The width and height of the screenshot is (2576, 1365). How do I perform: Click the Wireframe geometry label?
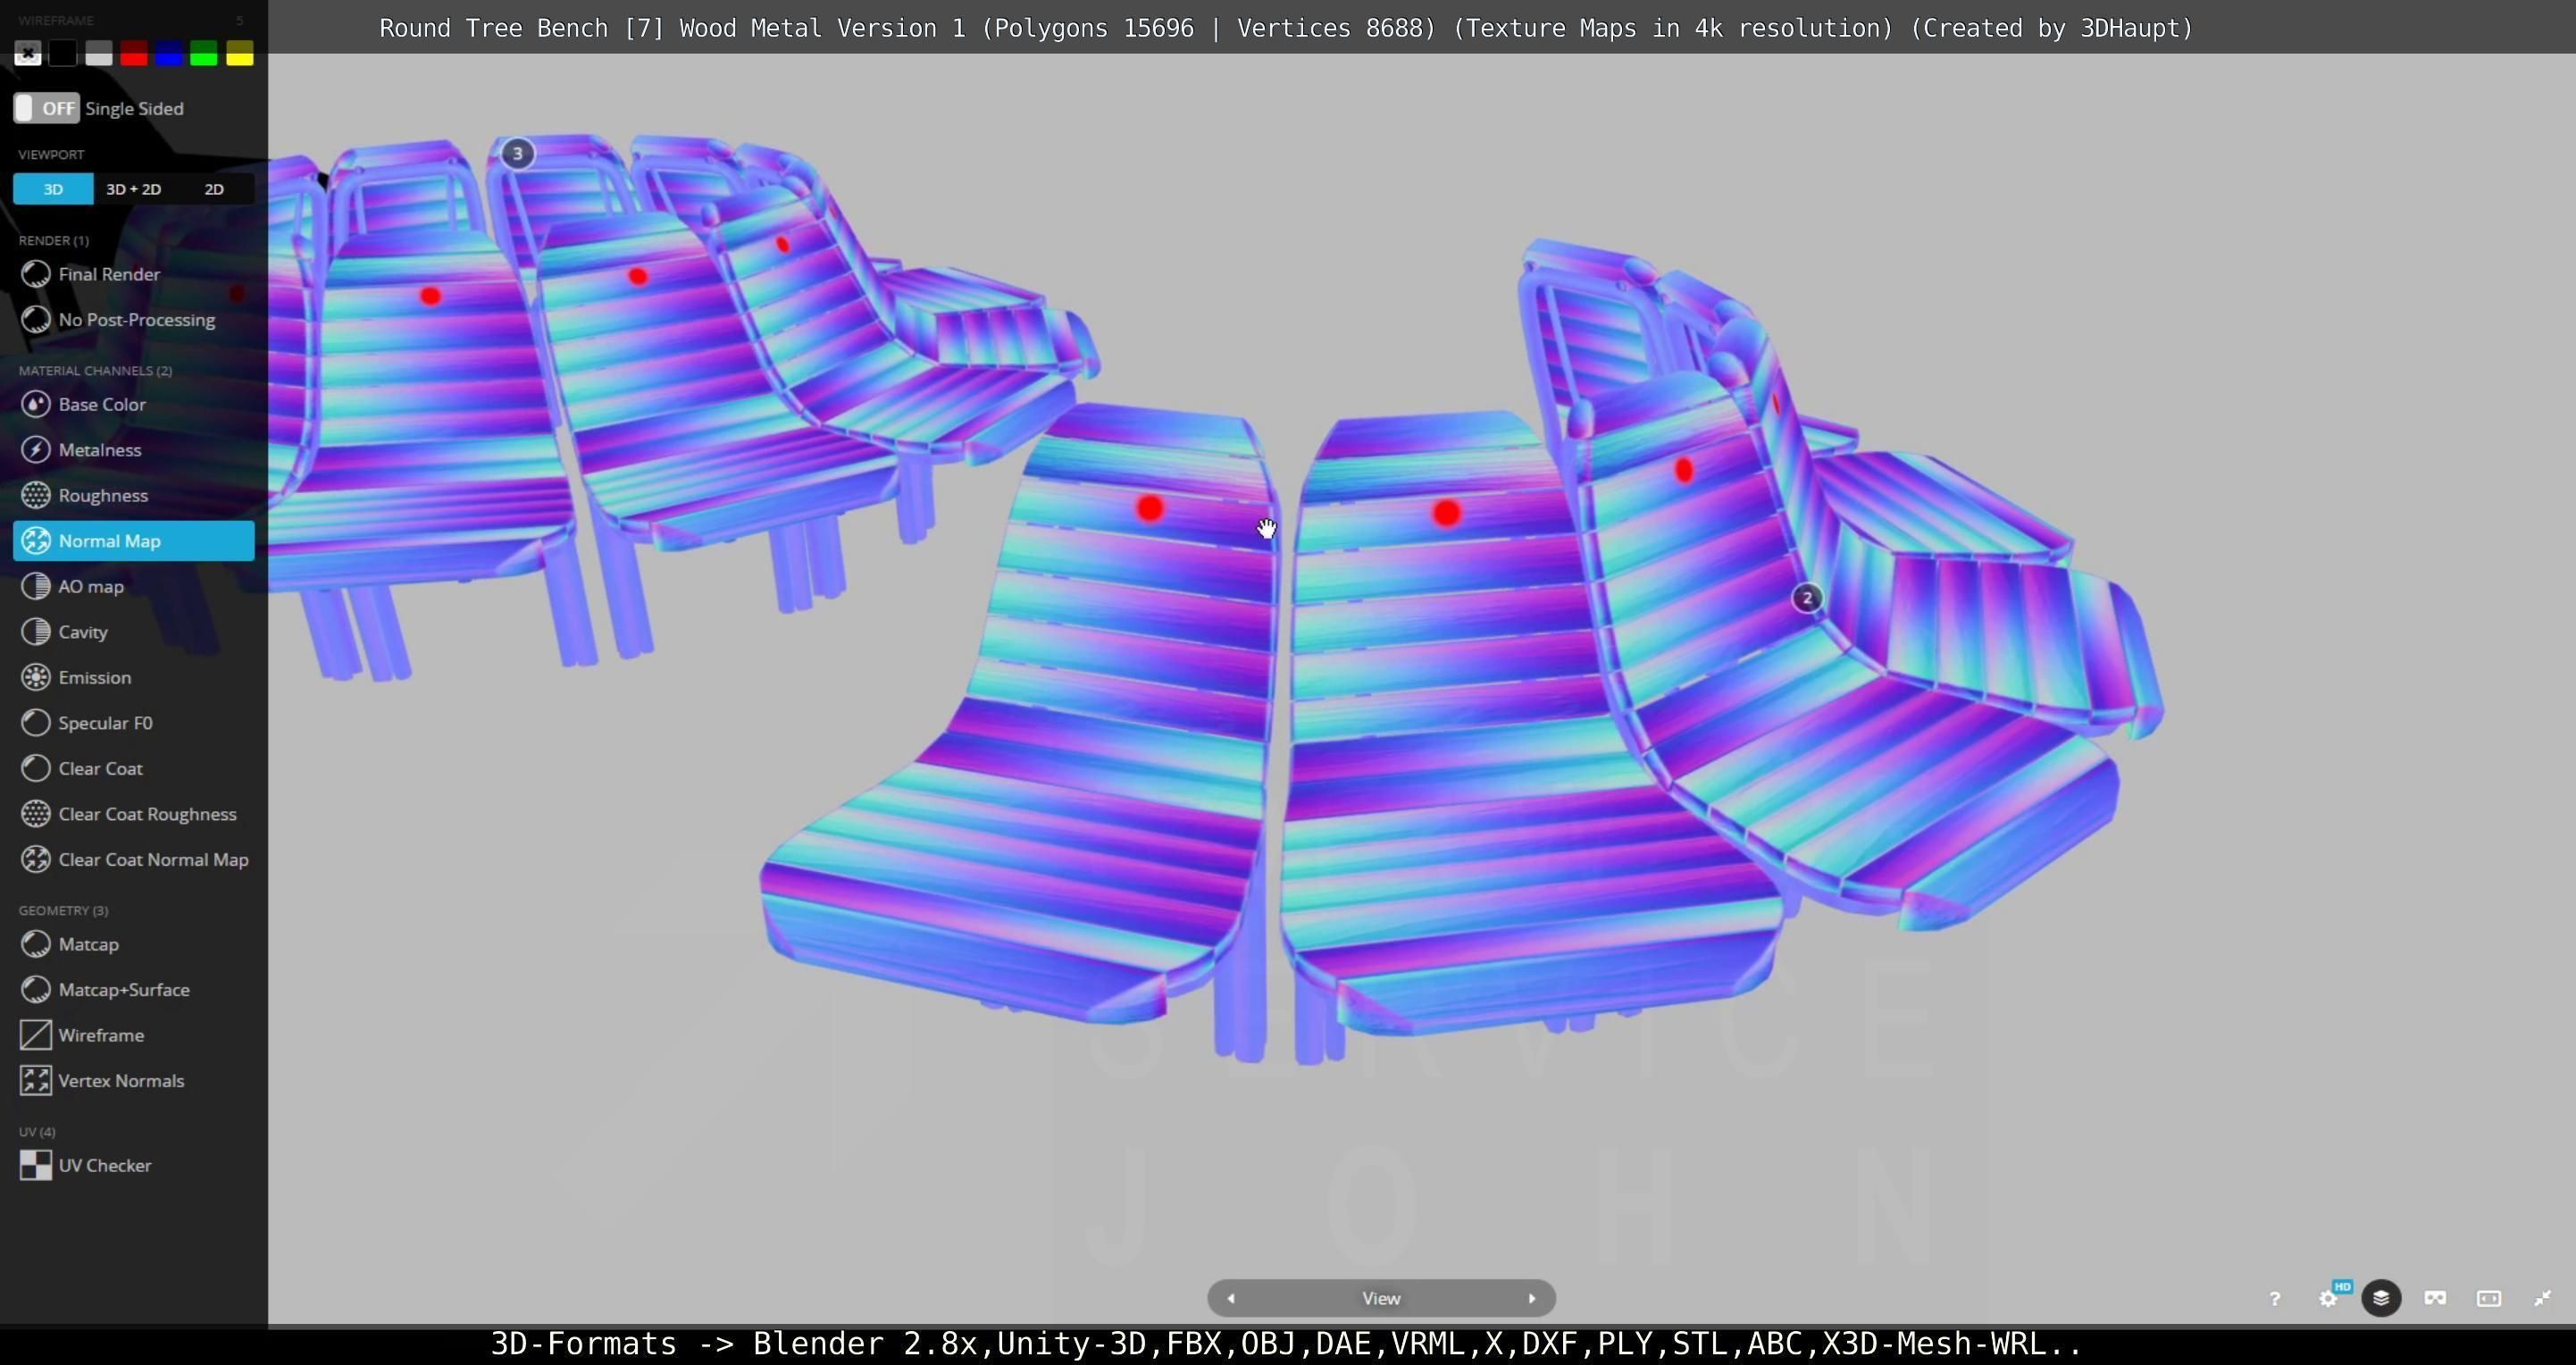(101, 1035)
